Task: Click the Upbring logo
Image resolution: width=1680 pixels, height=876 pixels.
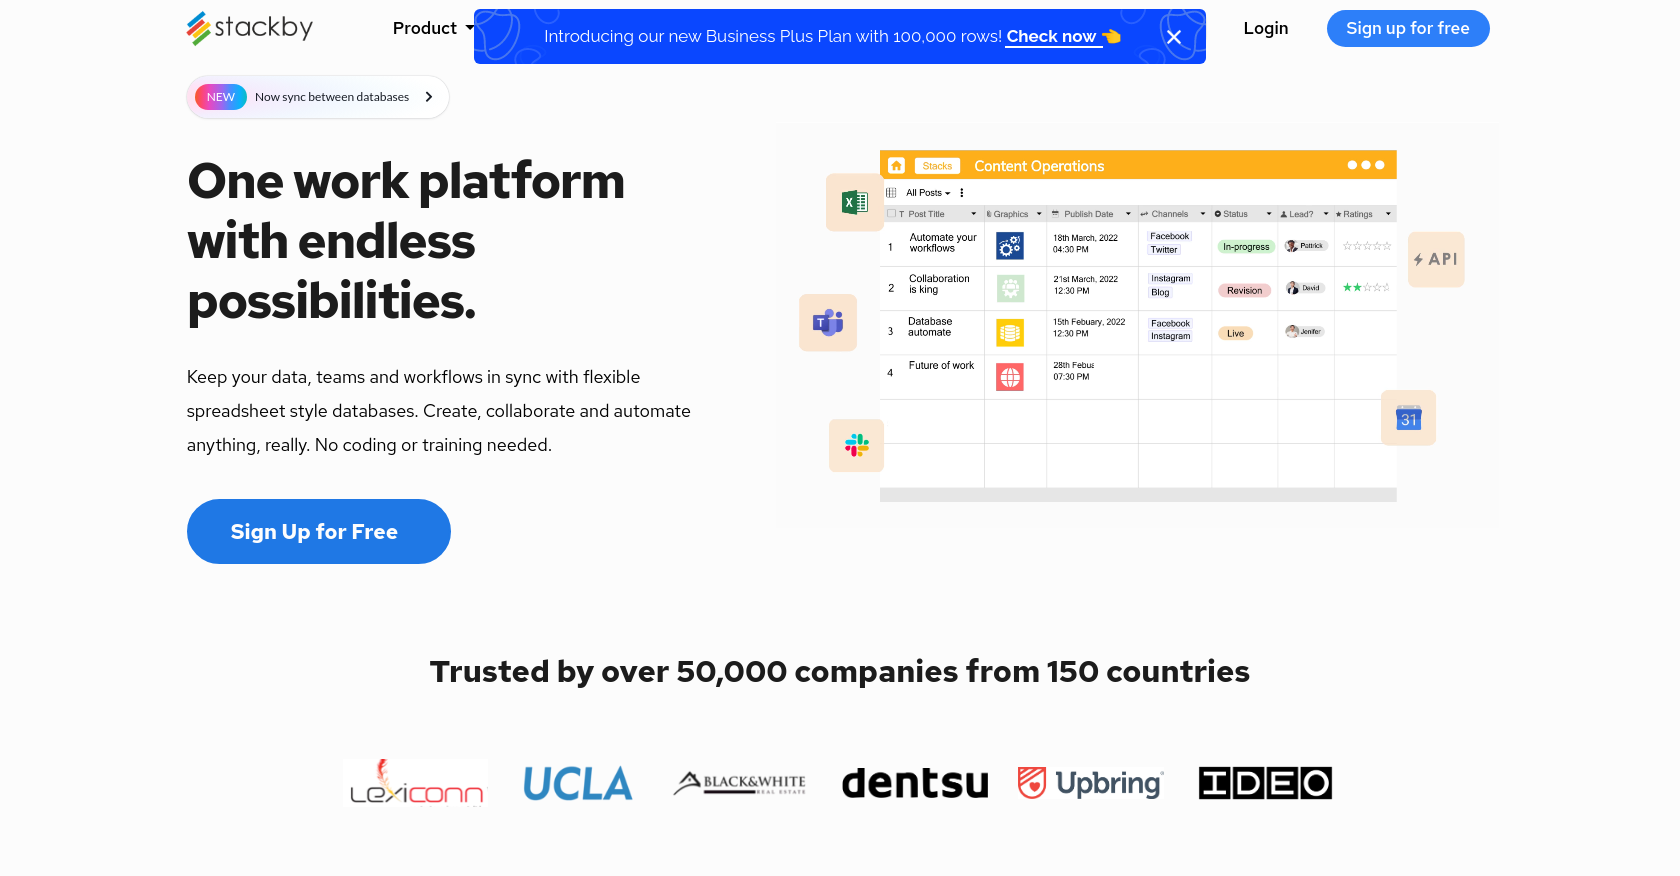Action: coord(1090,783)
